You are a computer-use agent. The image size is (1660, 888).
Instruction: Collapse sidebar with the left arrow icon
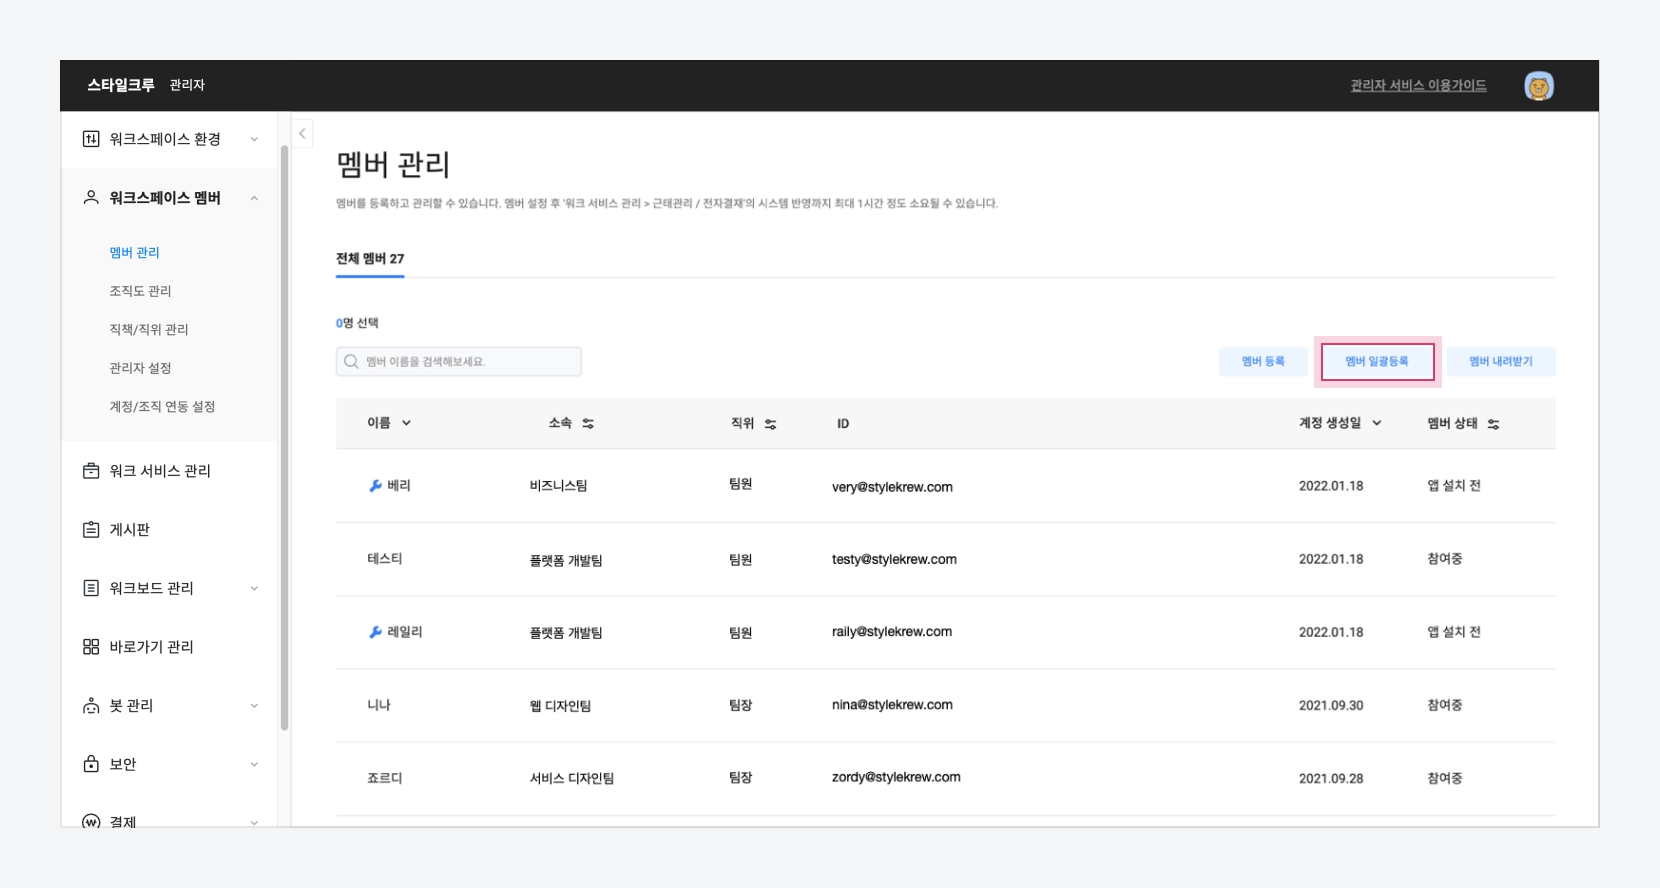[302, 133]
